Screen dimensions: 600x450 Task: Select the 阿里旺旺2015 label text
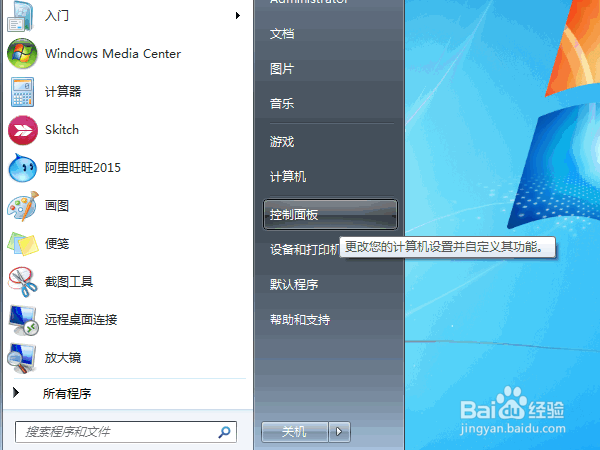pos(83,168)
